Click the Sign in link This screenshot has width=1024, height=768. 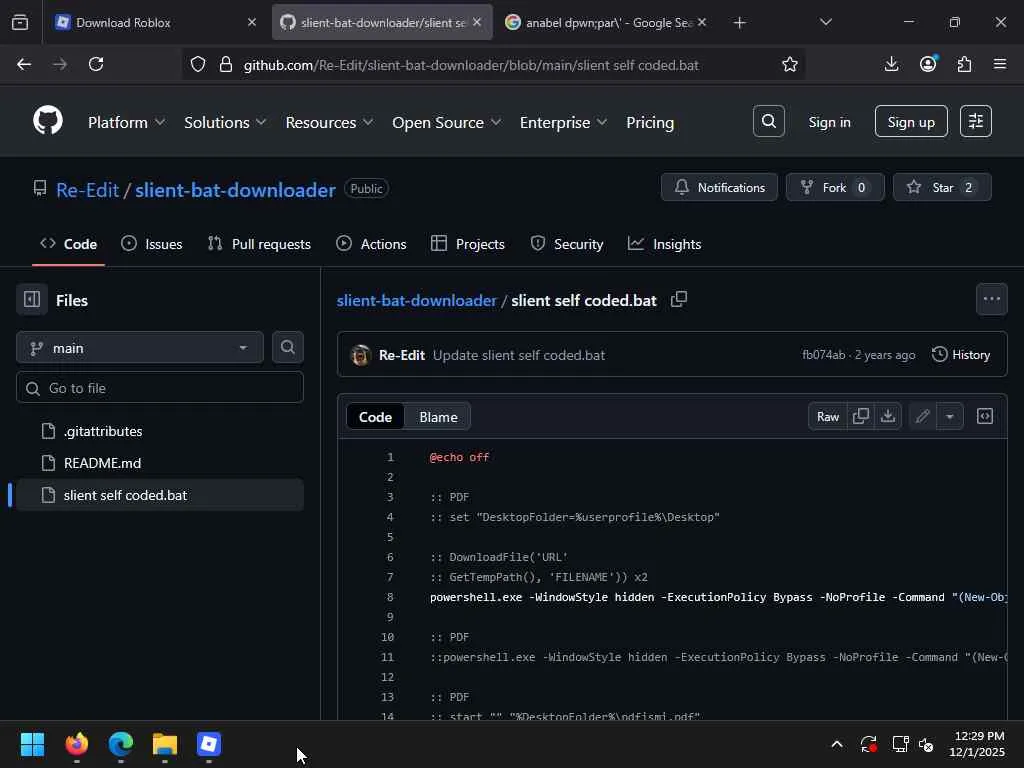pos(829,122)
